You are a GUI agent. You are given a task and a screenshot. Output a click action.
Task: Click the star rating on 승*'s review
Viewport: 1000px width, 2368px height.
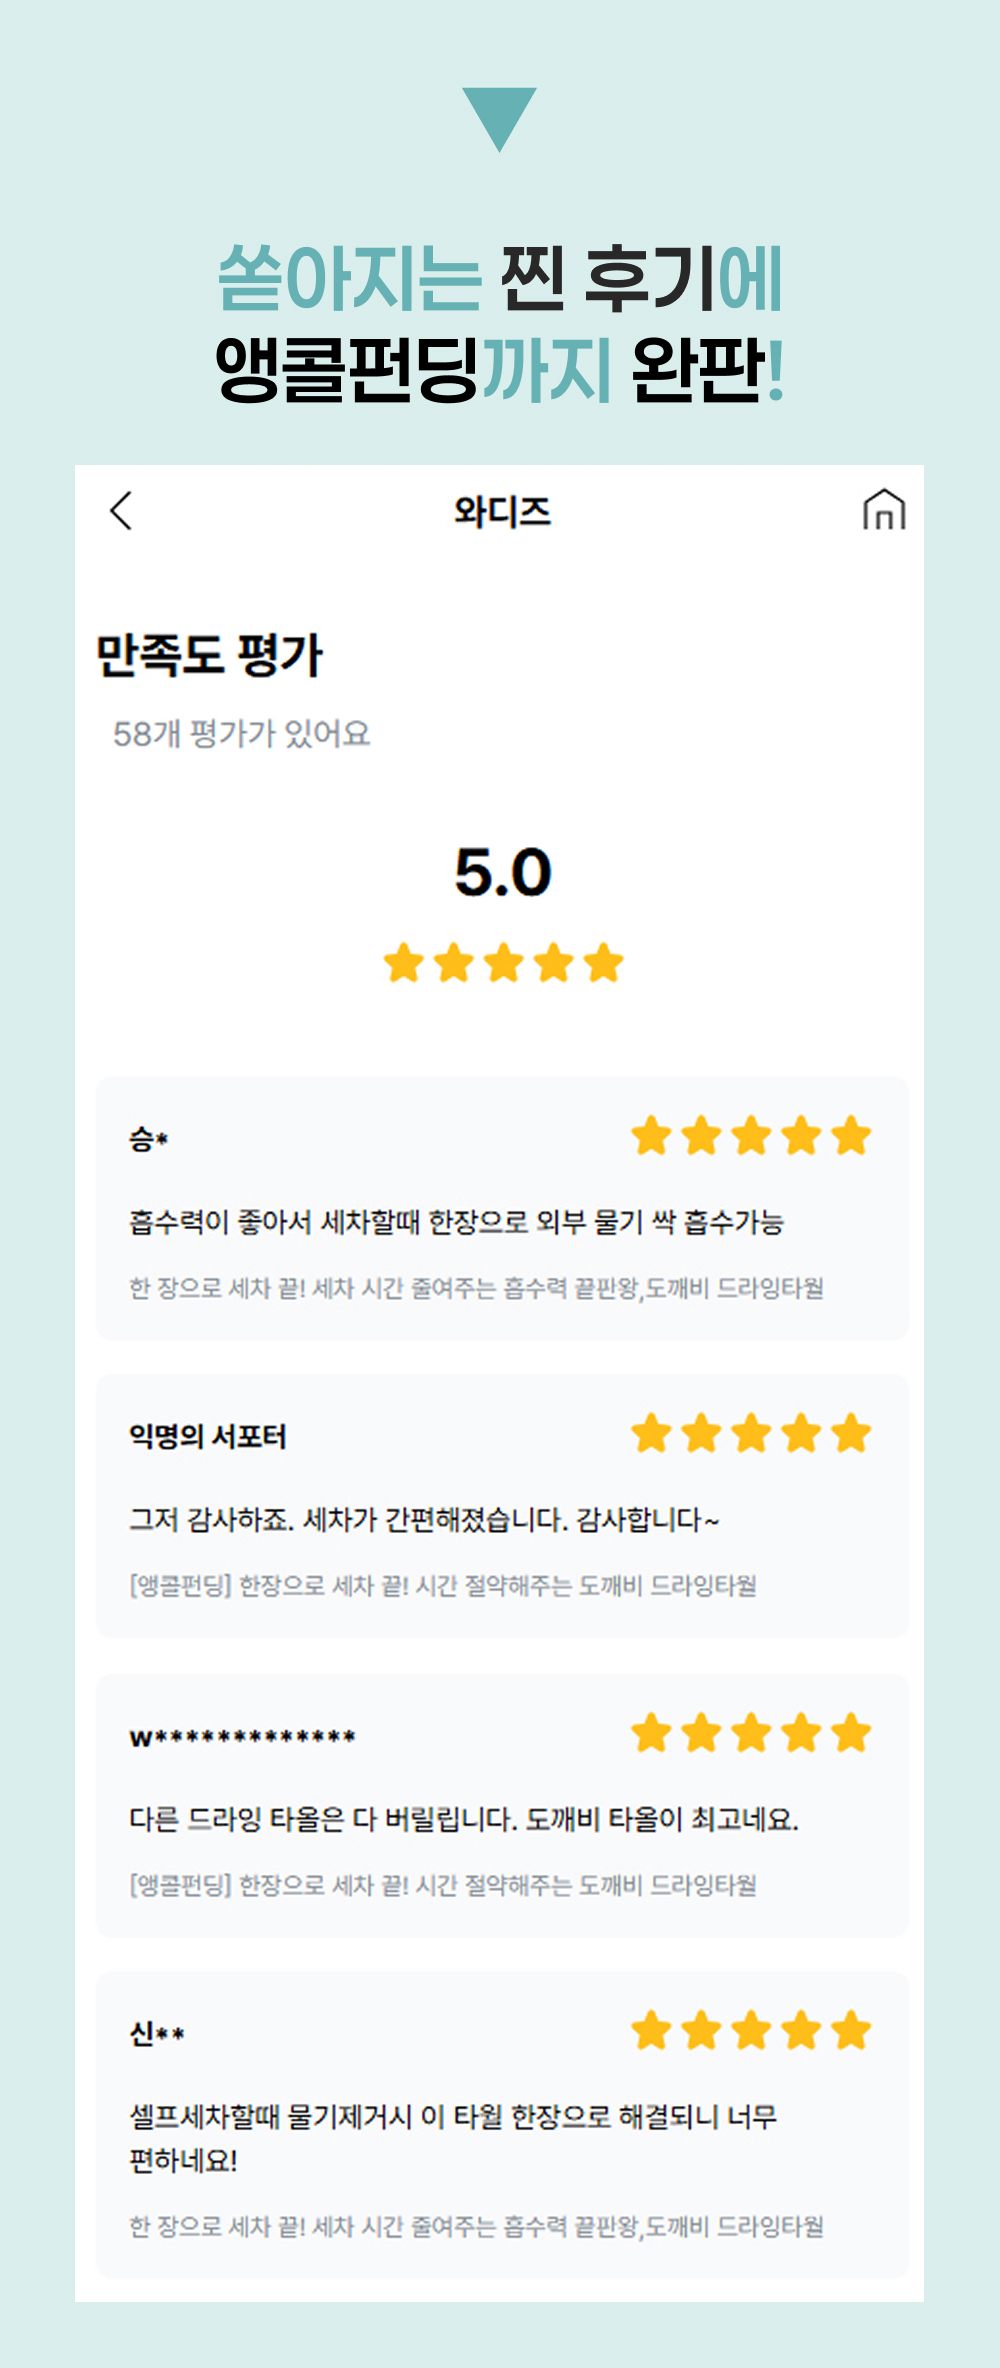click(x=751, y=1137)
